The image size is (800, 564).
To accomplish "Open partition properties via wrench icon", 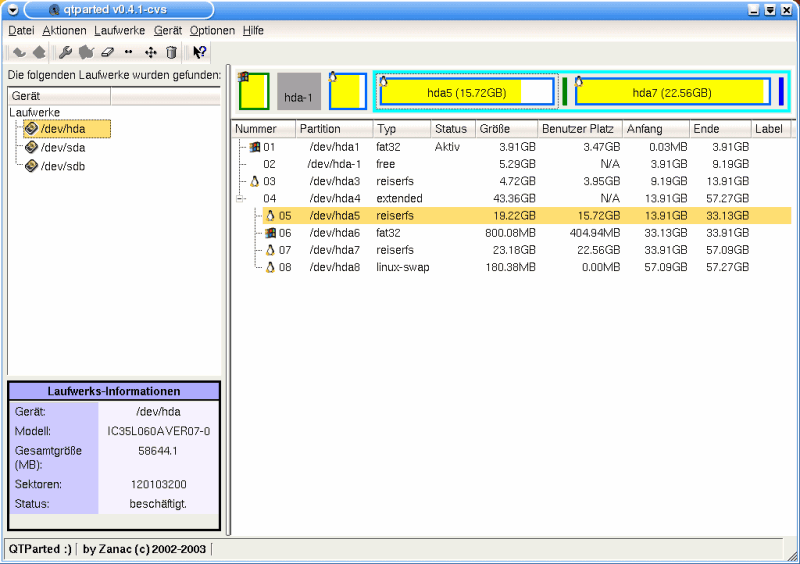I will tap(66, 52).
